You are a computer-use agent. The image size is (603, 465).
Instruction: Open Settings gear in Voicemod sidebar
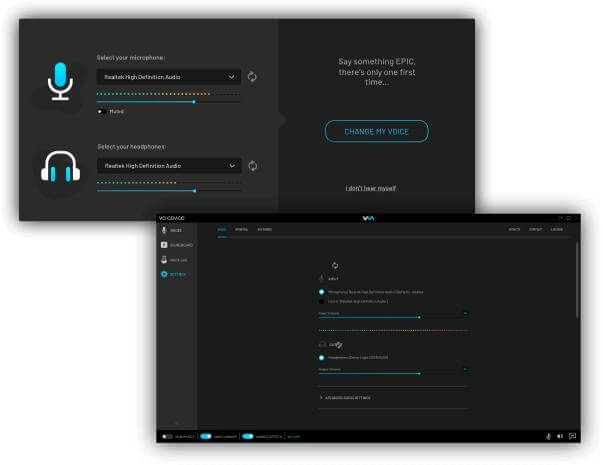(x=173, y=274)
